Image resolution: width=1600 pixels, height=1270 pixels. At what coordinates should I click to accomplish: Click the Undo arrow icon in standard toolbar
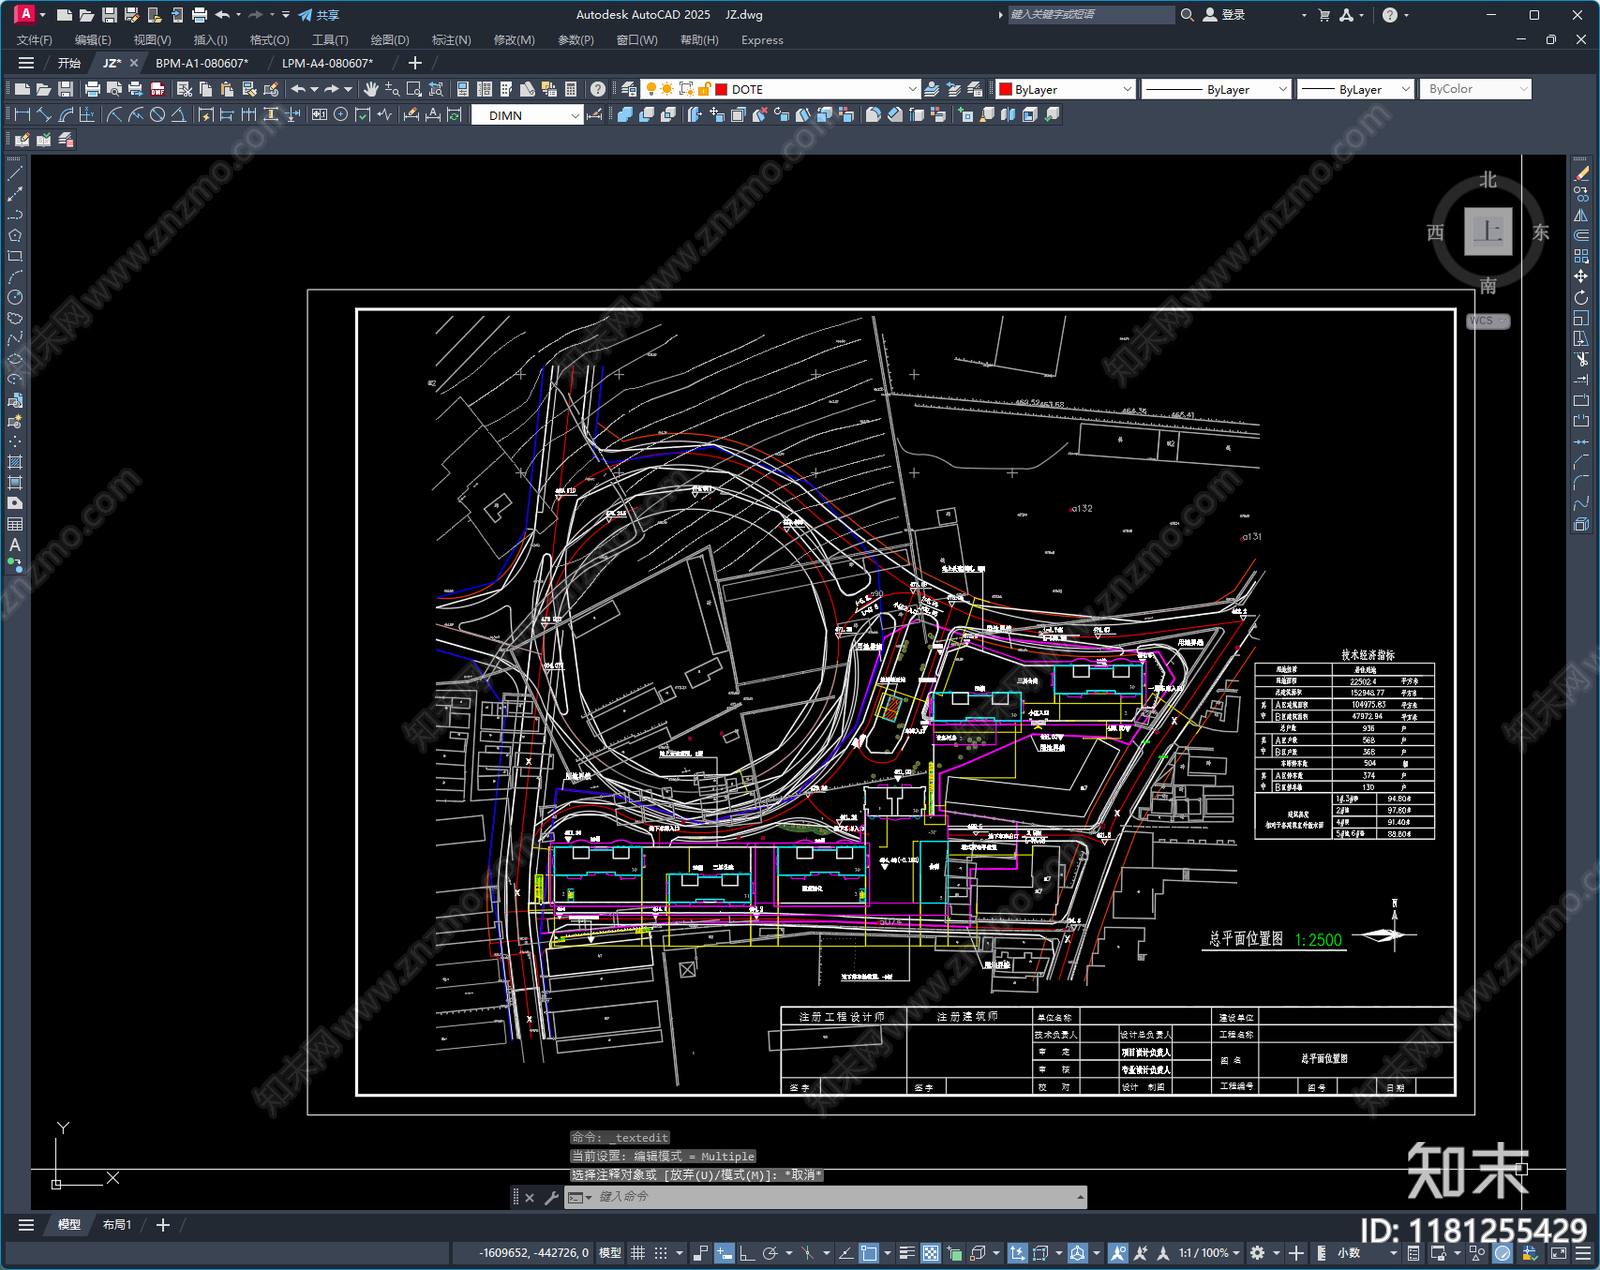click(x=298, y=89)
